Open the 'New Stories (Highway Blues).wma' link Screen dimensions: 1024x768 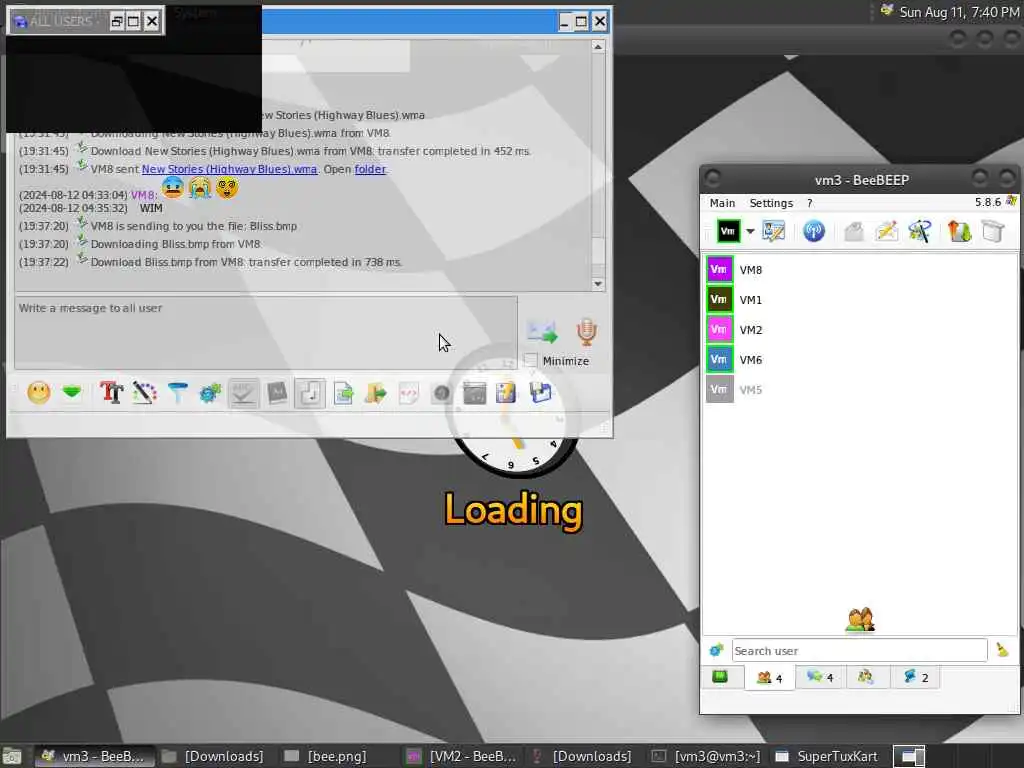(229, 169)
